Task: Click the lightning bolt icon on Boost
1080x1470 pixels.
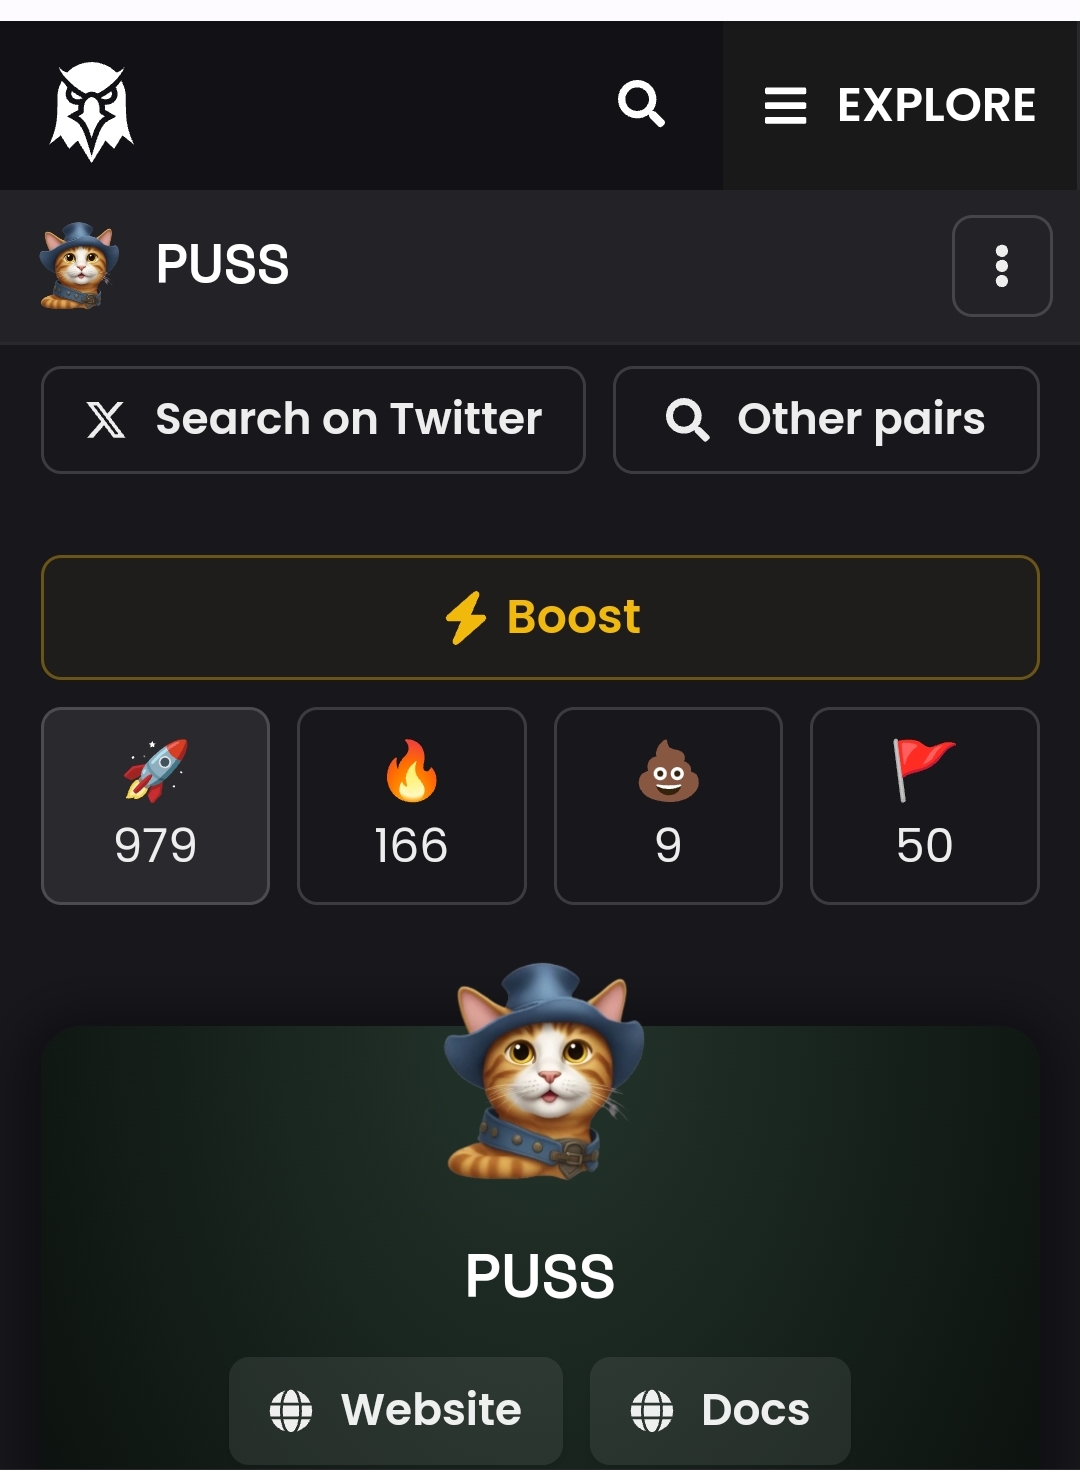Action: point(466,617)
